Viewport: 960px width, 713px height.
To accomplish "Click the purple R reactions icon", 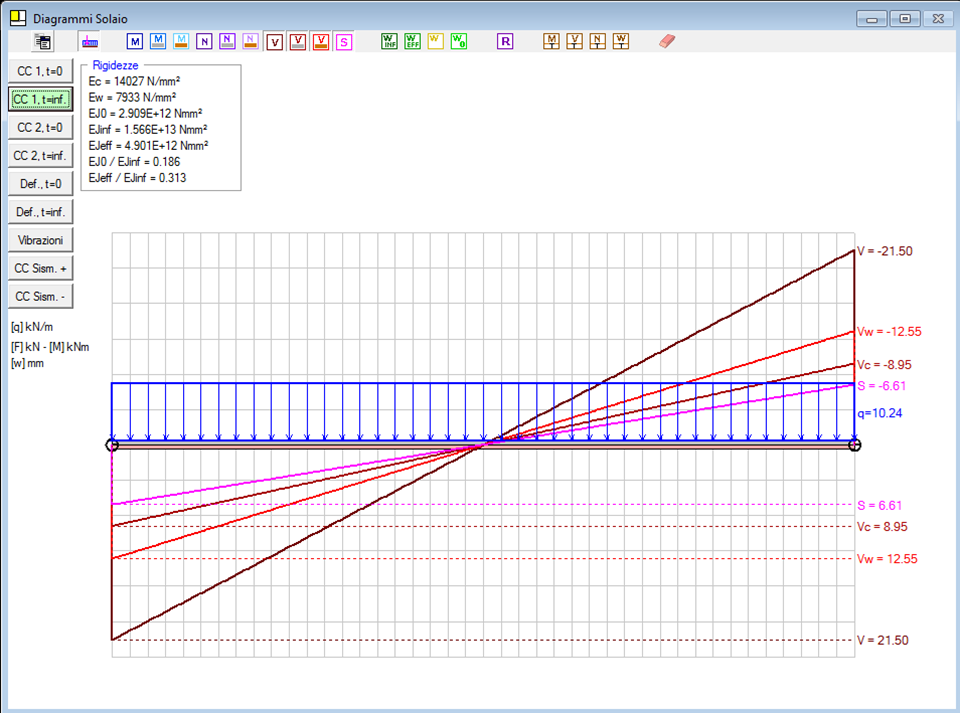I will point(505,41).
